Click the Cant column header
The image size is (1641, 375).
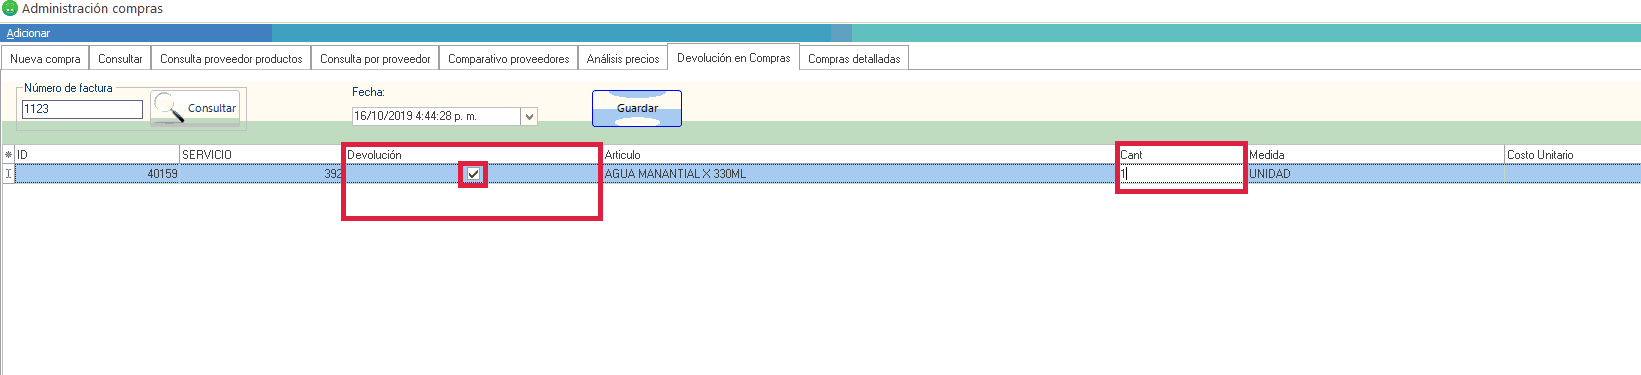pyautogui.click(x=1182, y=155)
